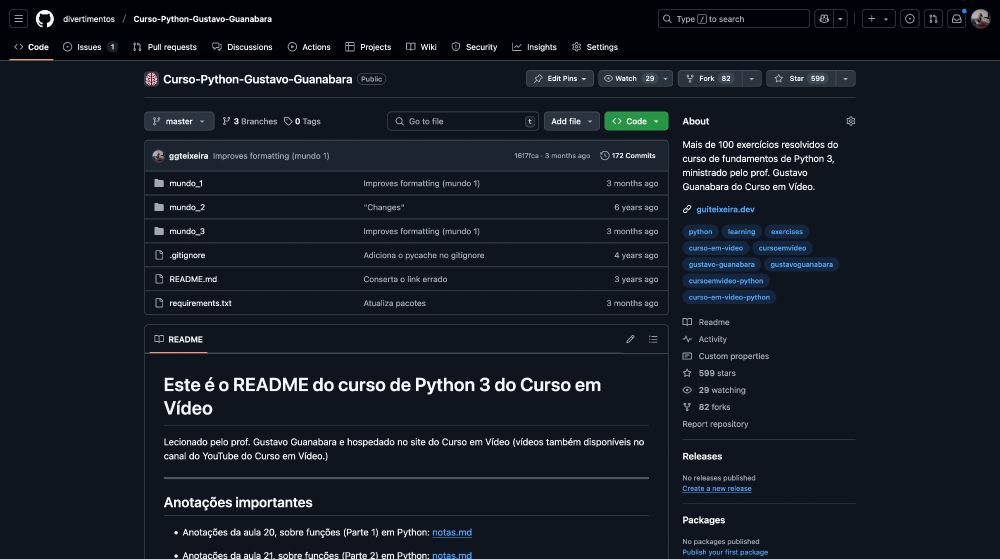Screen dimensions: 1000x559
Task: Expand Fork options dropdown arrow
Action: tap(751, 78)
